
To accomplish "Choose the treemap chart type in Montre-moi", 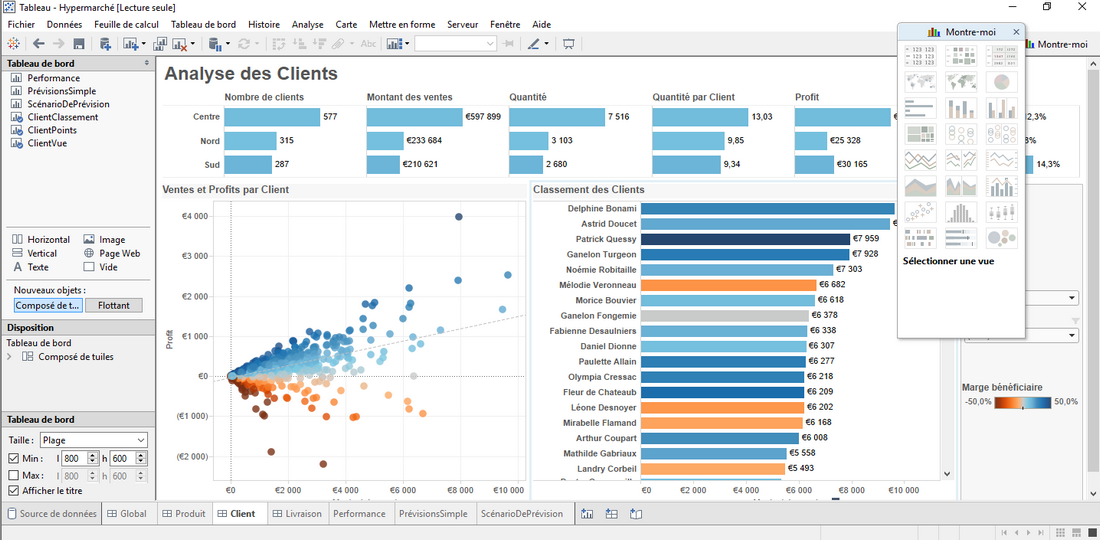I will point(919,134).
